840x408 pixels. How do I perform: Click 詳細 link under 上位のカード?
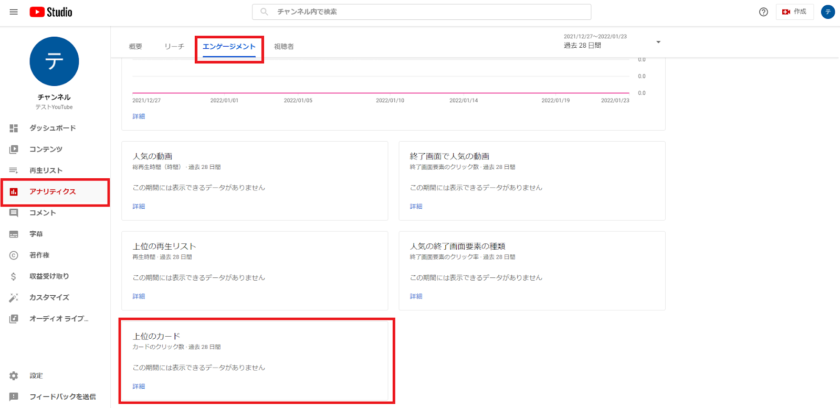139,386
